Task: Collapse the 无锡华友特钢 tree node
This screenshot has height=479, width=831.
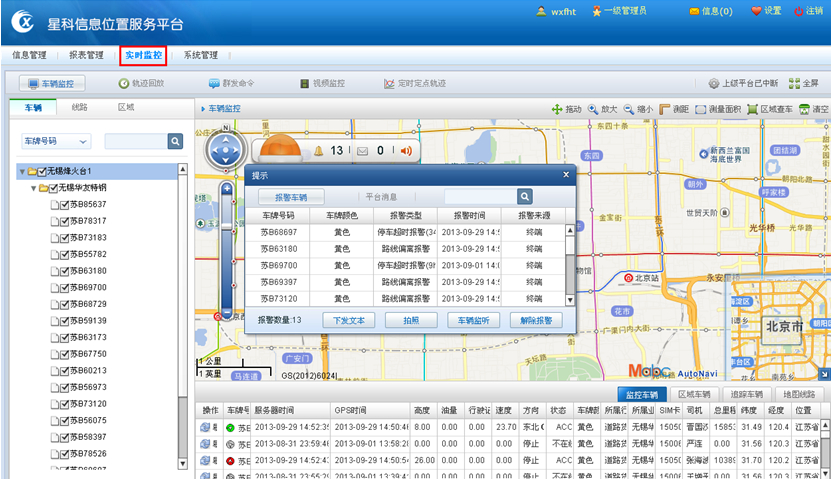Action: coord(33,188)
